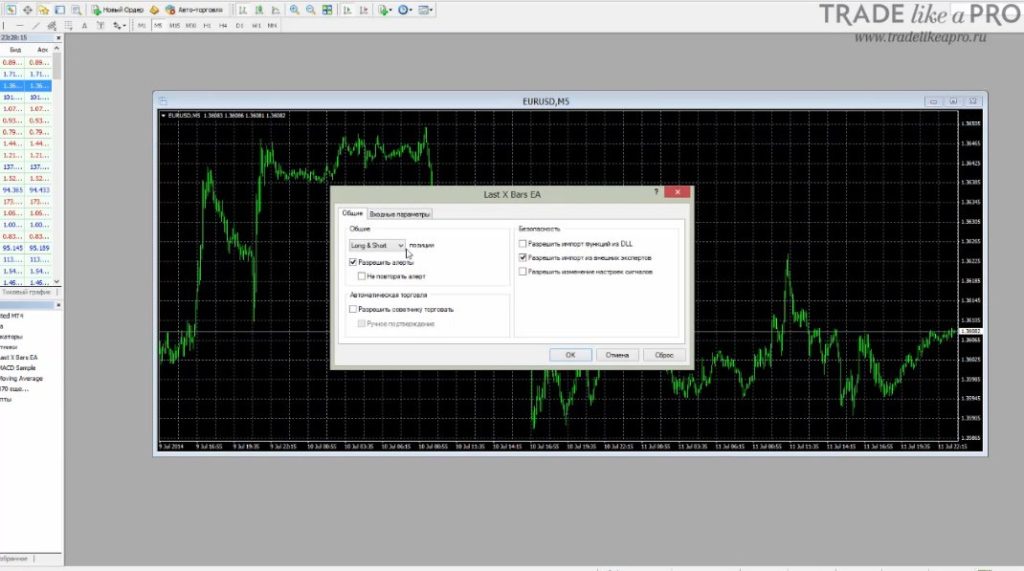Screen dimensions: 1024x571
Task: Enable allow DLL function imports checkbox
Action: 522,243
